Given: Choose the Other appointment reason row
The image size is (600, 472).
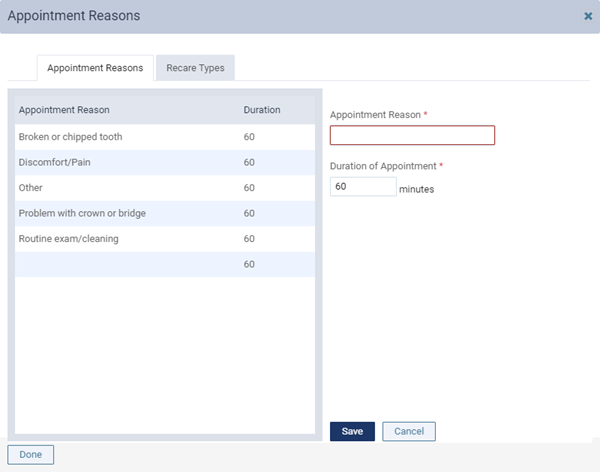Looking at the screenshot, I should click(165, 188).
